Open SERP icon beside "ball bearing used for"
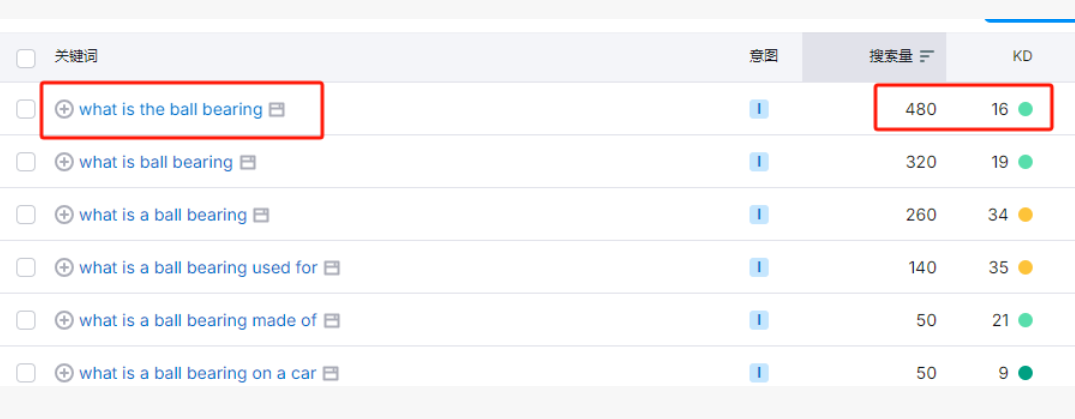1075x419 pixels. tap(332, 268)
